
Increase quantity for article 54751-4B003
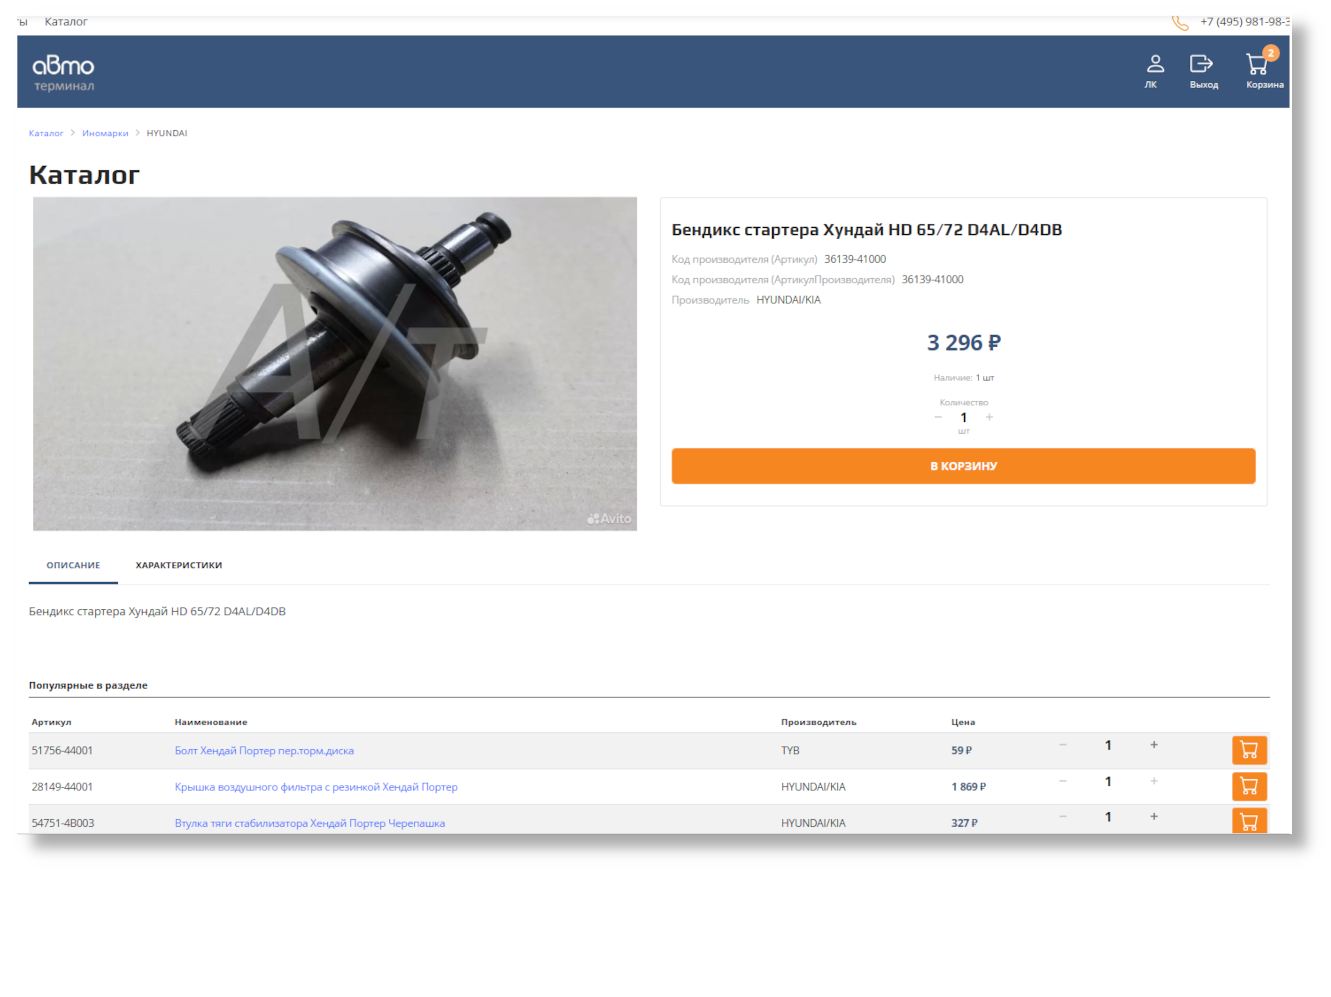click(x=1154, y=817)
